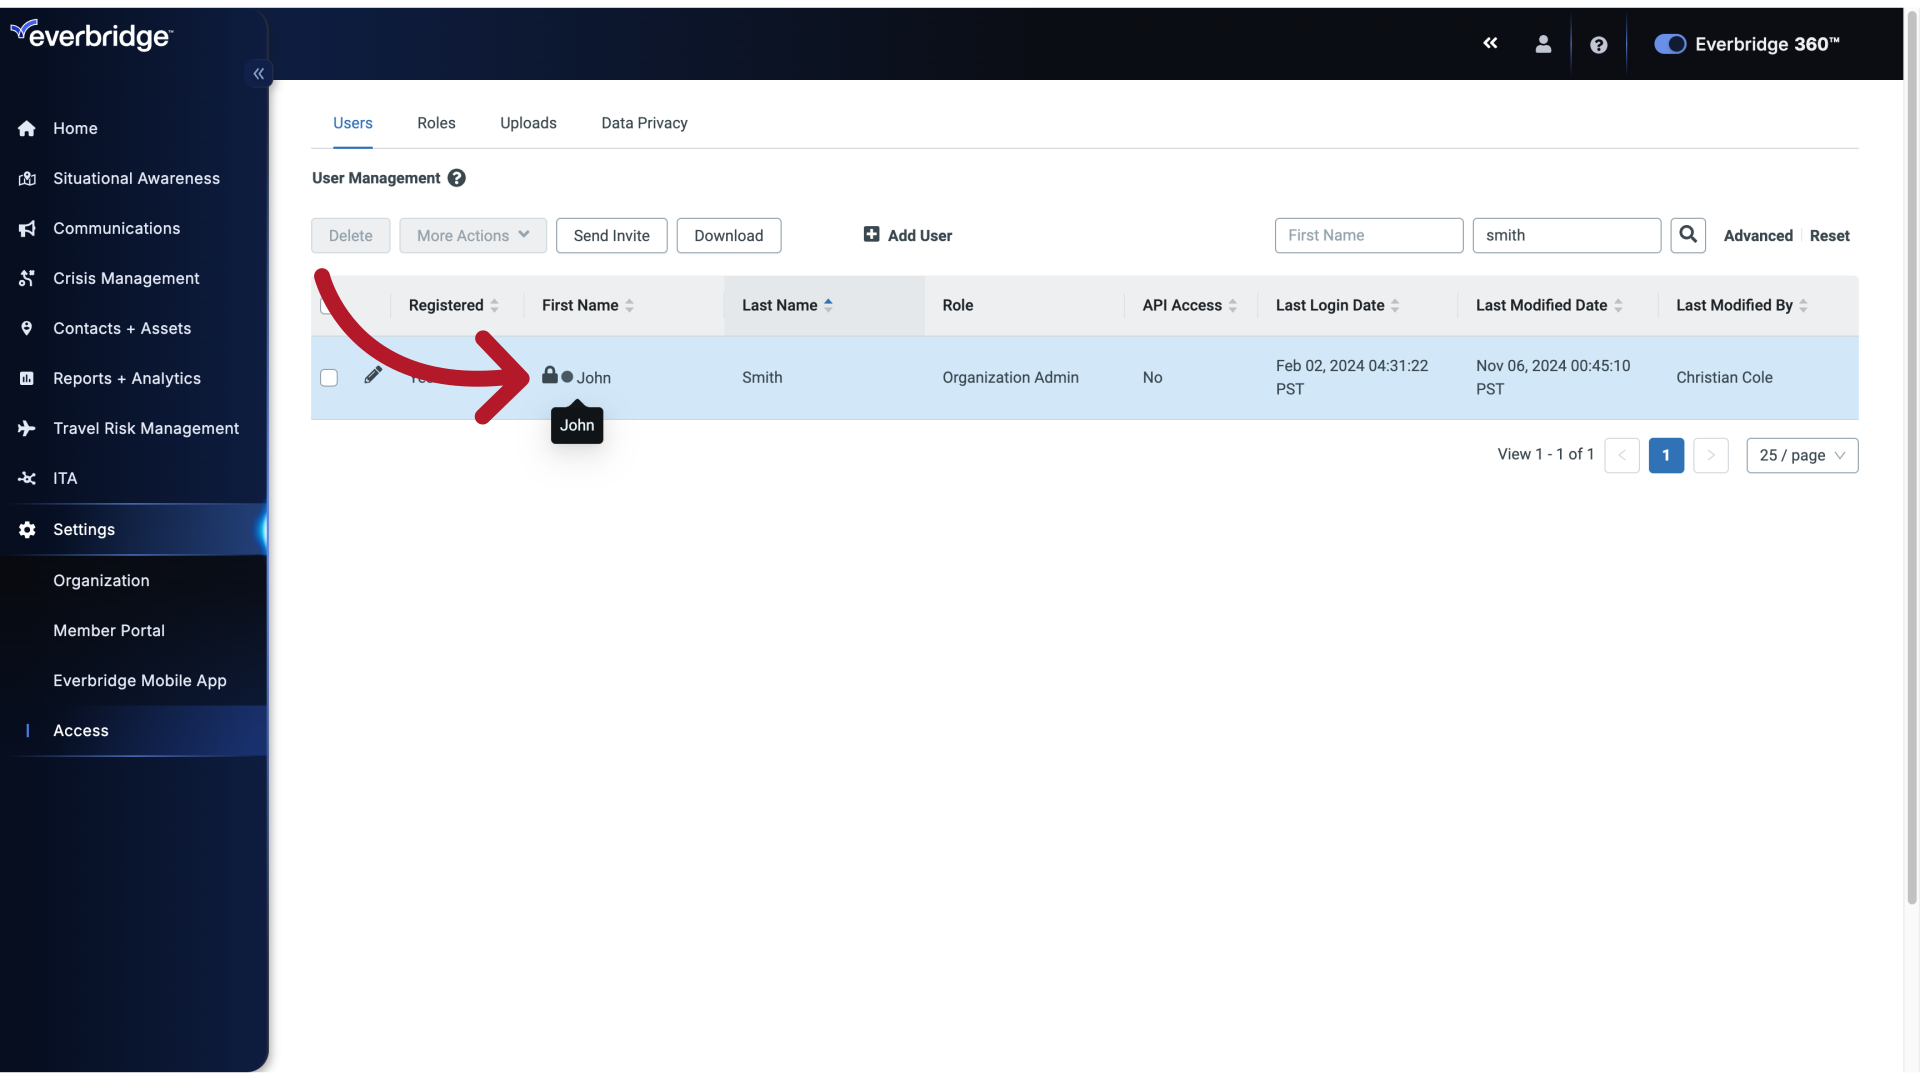Open Situational Awareness from sidebar

pyautogui.click(x=136, y=179)
